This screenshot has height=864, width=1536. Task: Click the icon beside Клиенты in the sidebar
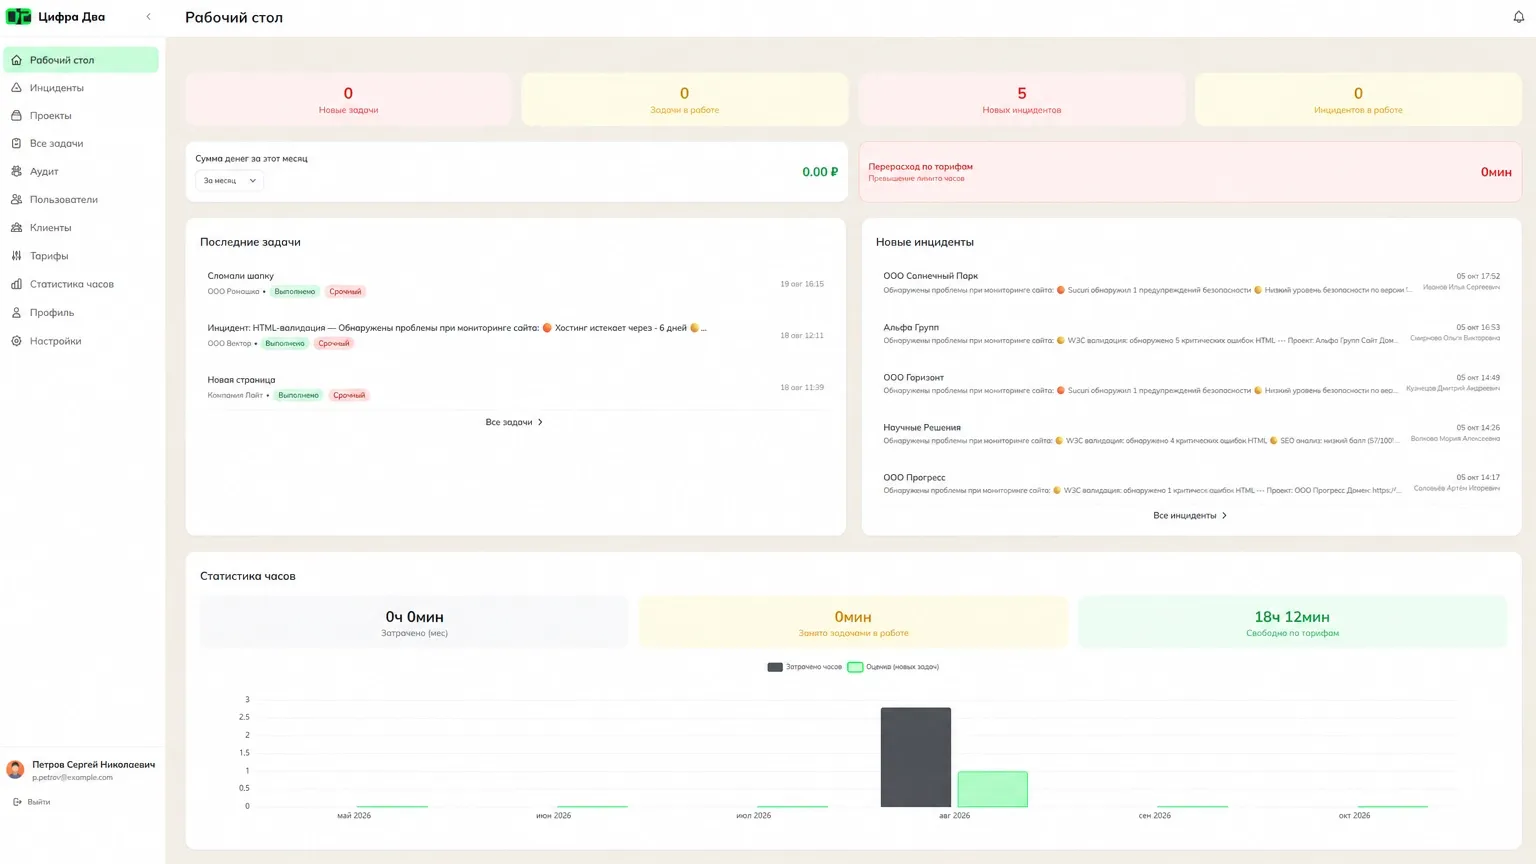coord(16,228)
